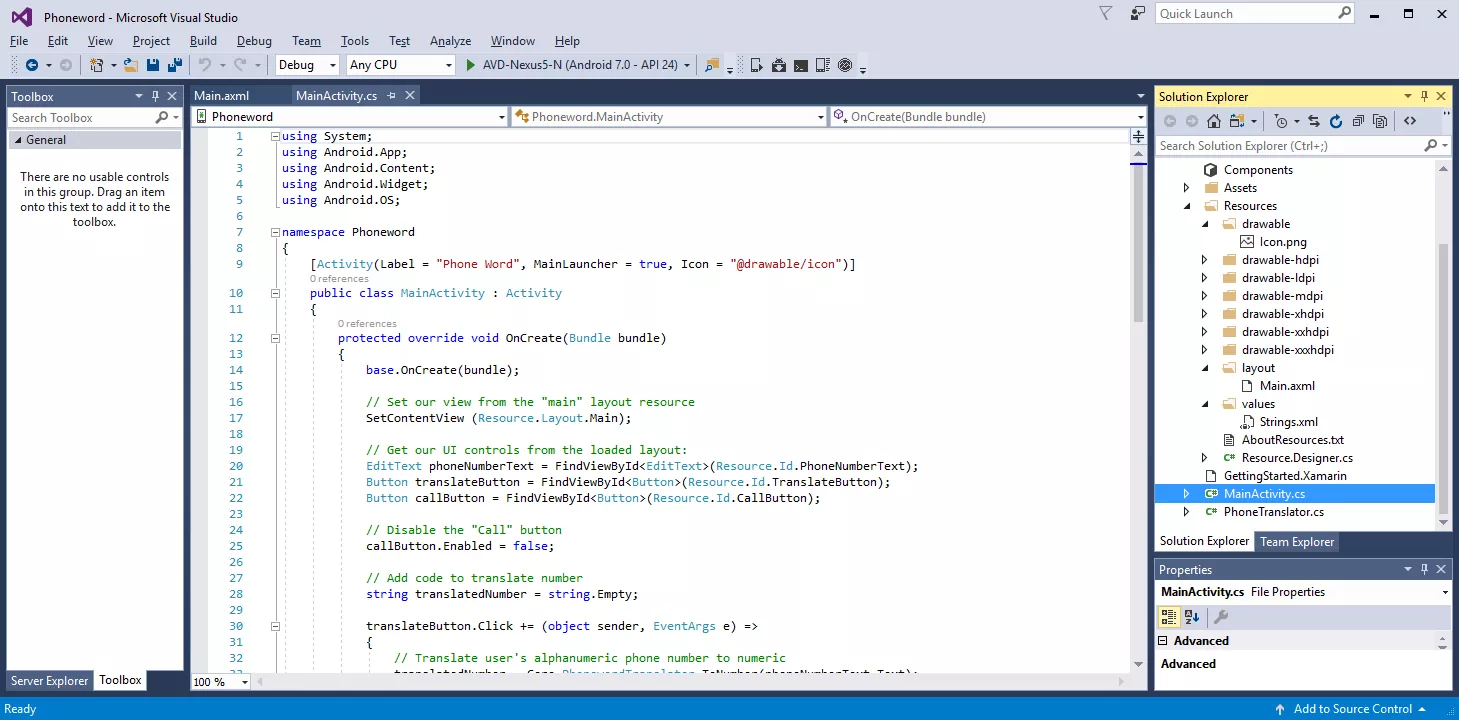Image resolution: width=1459 pixels, height=720 pixels.
Task: Collapse the namespace Phoneword code outline
Action: coord(275,232)
